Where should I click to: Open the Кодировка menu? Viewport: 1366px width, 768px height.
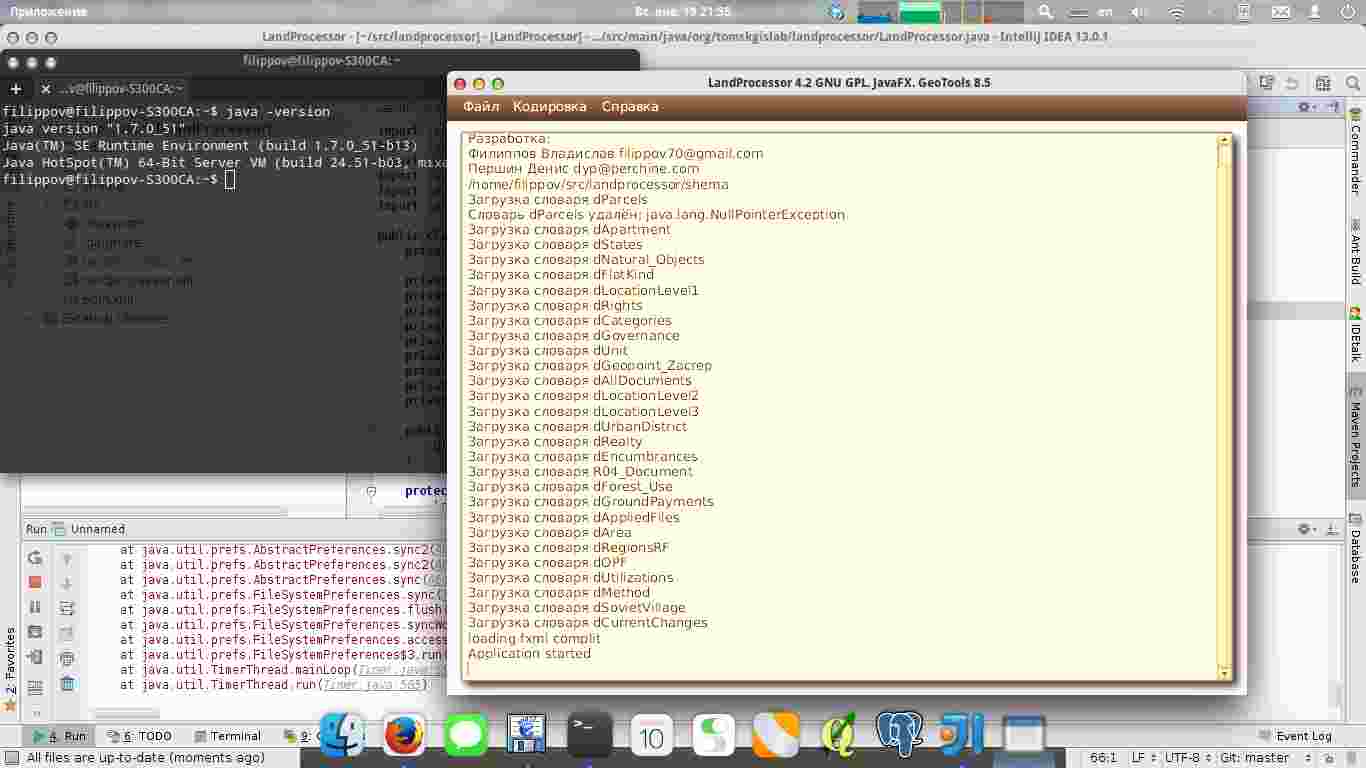(550, 106)
